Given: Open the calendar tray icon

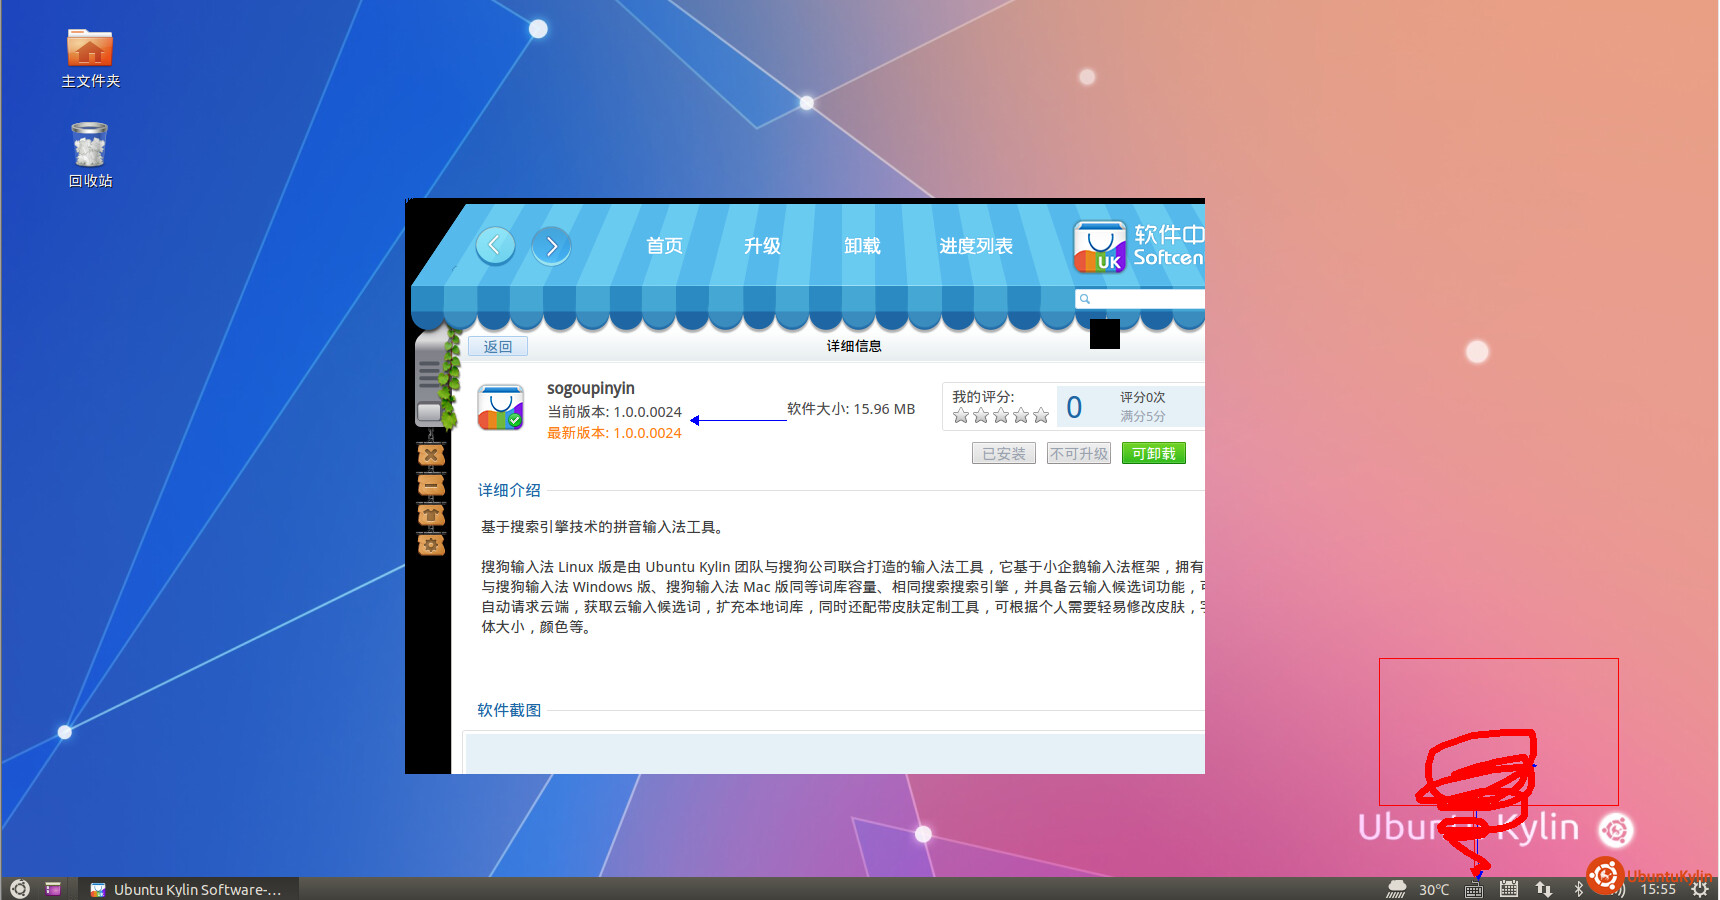Looking at the screenshot, I should 1509,889.
